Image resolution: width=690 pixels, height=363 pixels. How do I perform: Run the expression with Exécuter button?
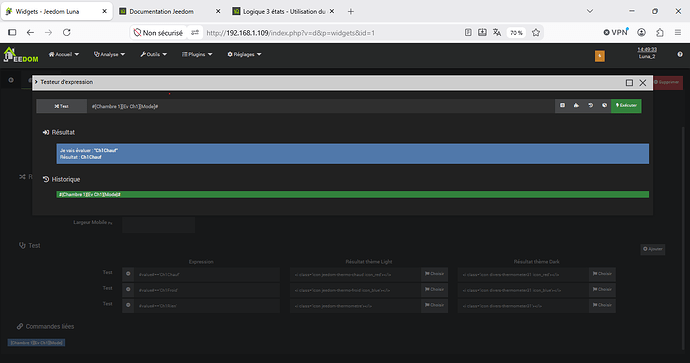(626, 106)
